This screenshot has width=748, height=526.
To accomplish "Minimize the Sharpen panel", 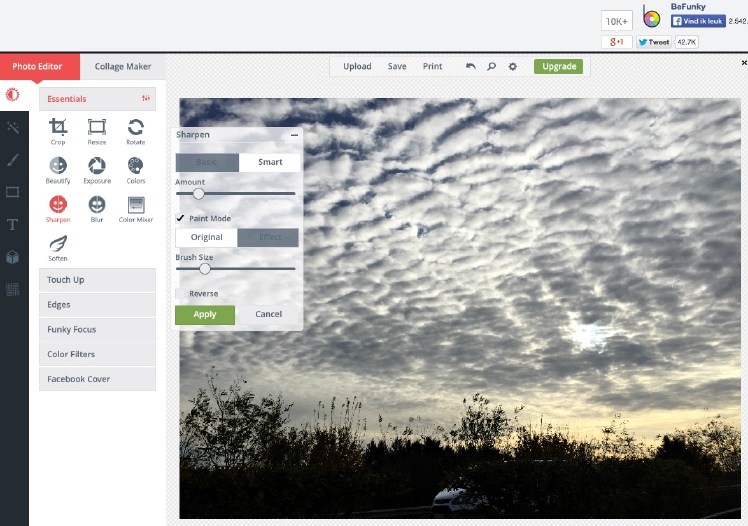I will point(294,135).
